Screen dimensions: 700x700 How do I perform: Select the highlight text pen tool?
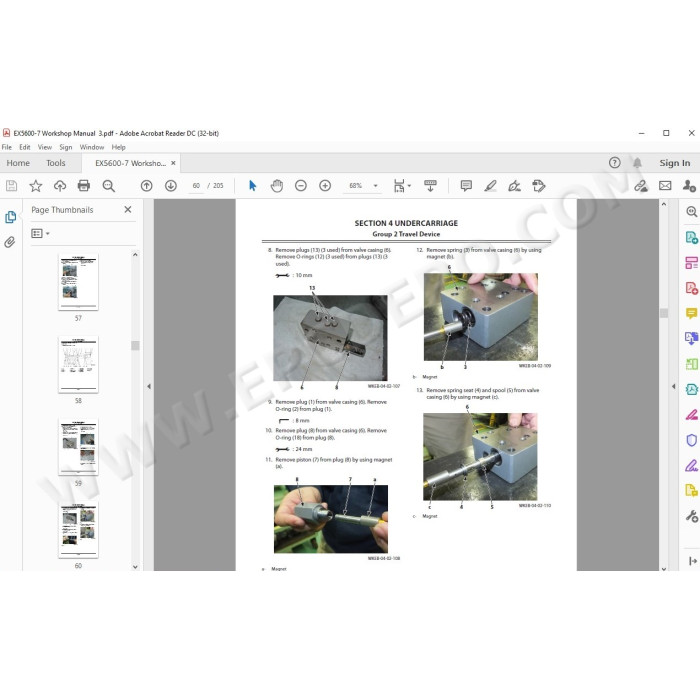click(490, 186)
